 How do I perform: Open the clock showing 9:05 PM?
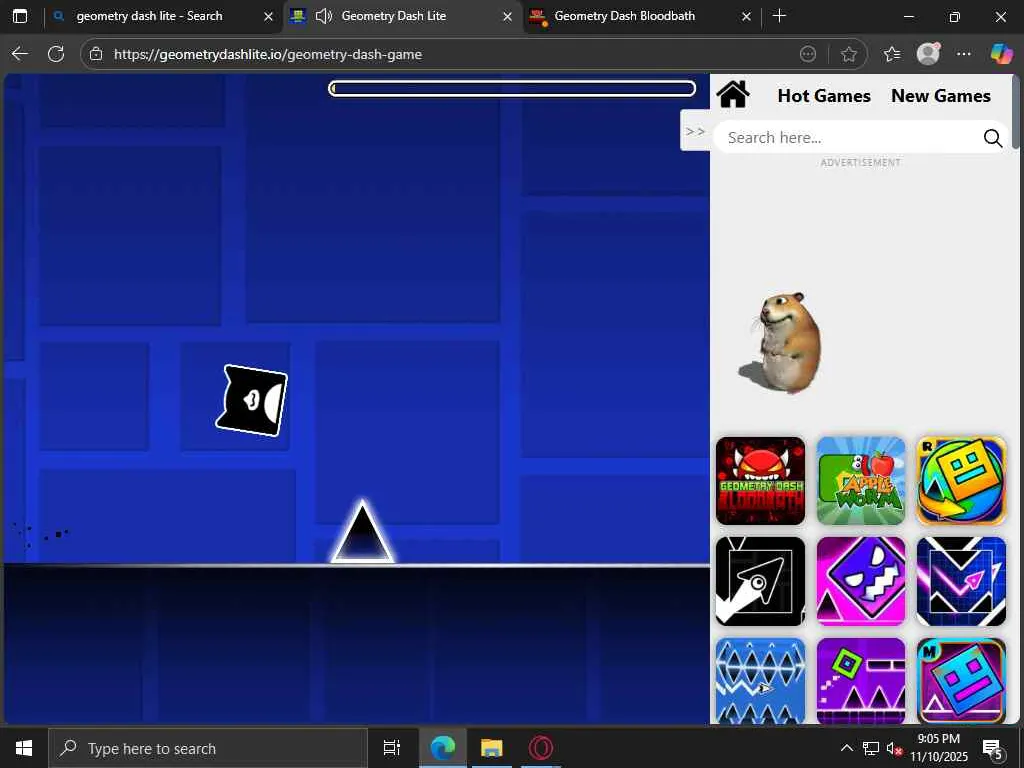pyautogui.click(x=938, y=748)
